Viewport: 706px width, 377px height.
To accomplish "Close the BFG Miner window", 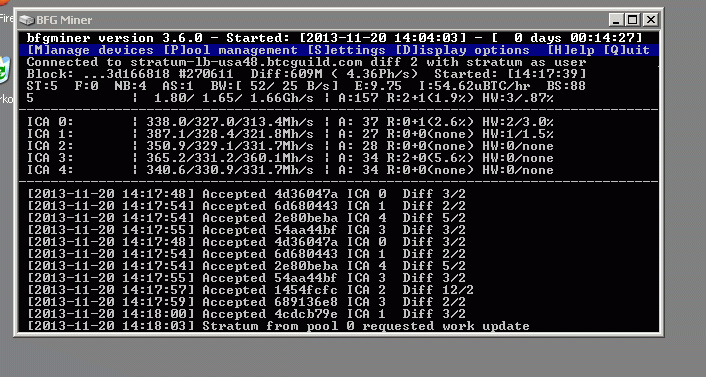I will (x=650, y=20).
